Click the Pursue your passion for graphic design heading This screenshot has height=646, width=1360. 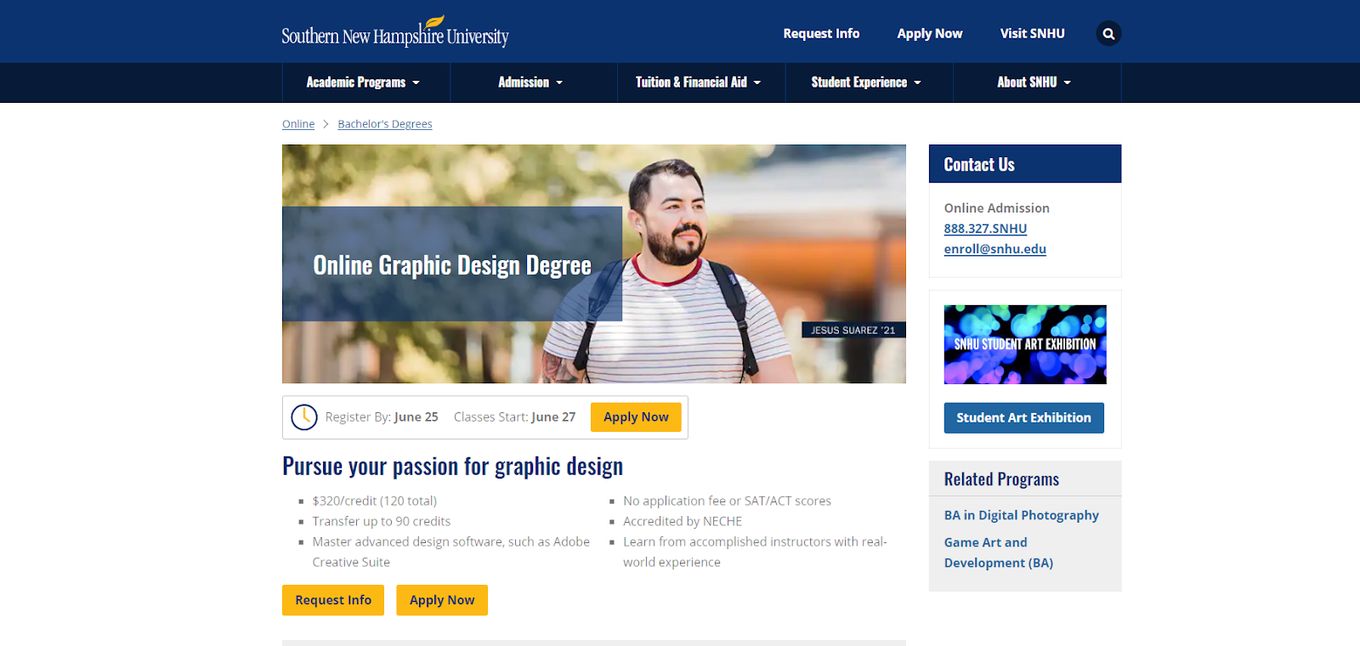tap(452, 466)
